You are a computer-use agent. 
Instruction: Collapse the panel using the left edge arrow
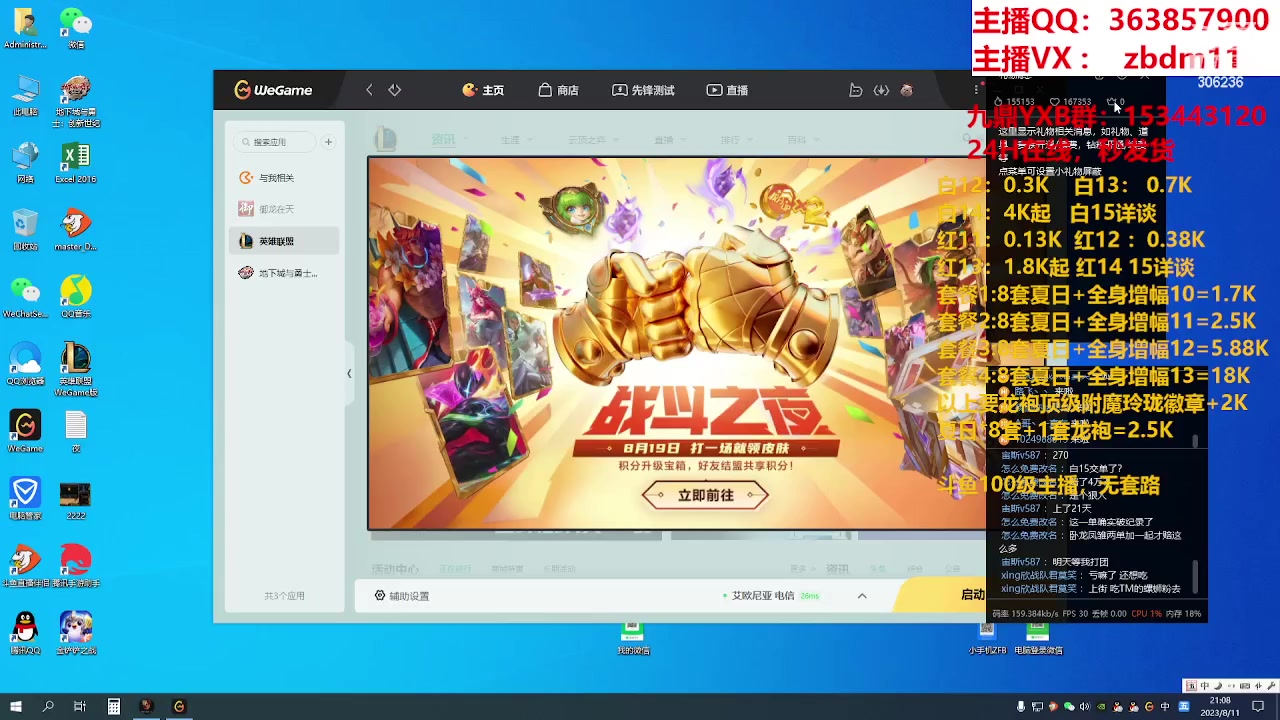click(x=349, y=373)
